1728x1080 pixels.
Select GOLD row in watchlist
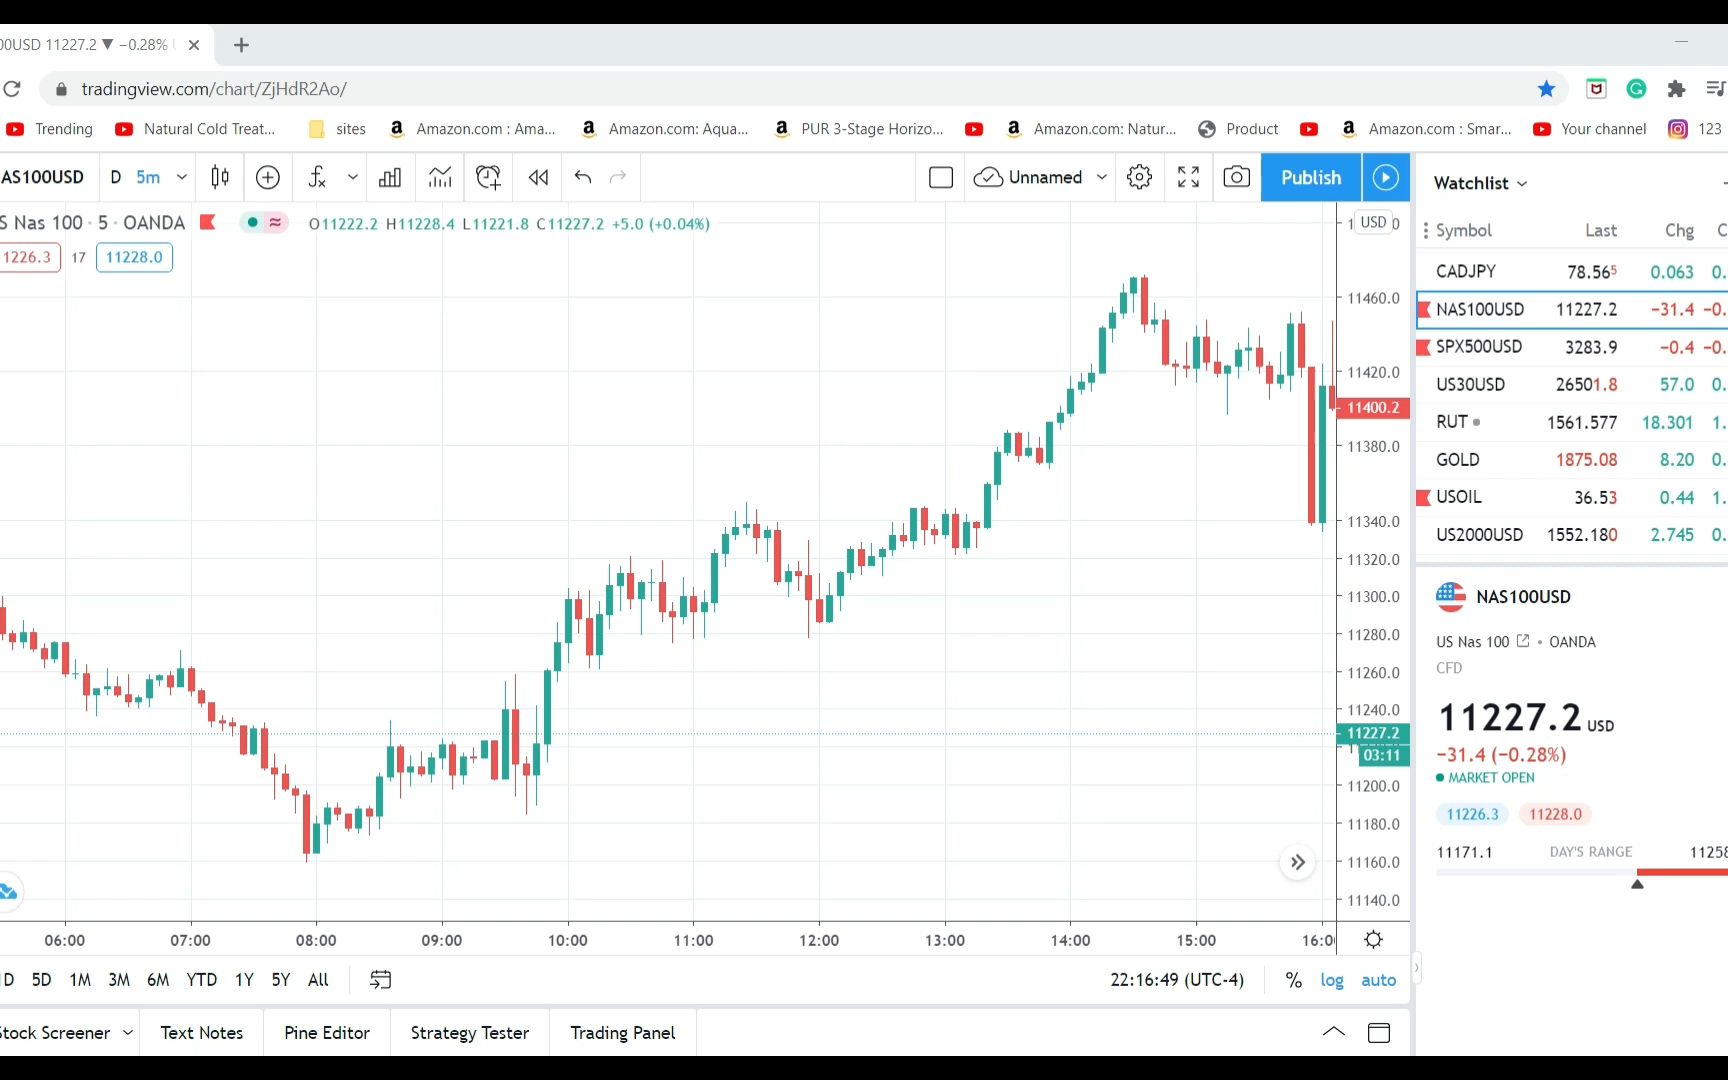pyautogui.click(x=1572, y=460)
